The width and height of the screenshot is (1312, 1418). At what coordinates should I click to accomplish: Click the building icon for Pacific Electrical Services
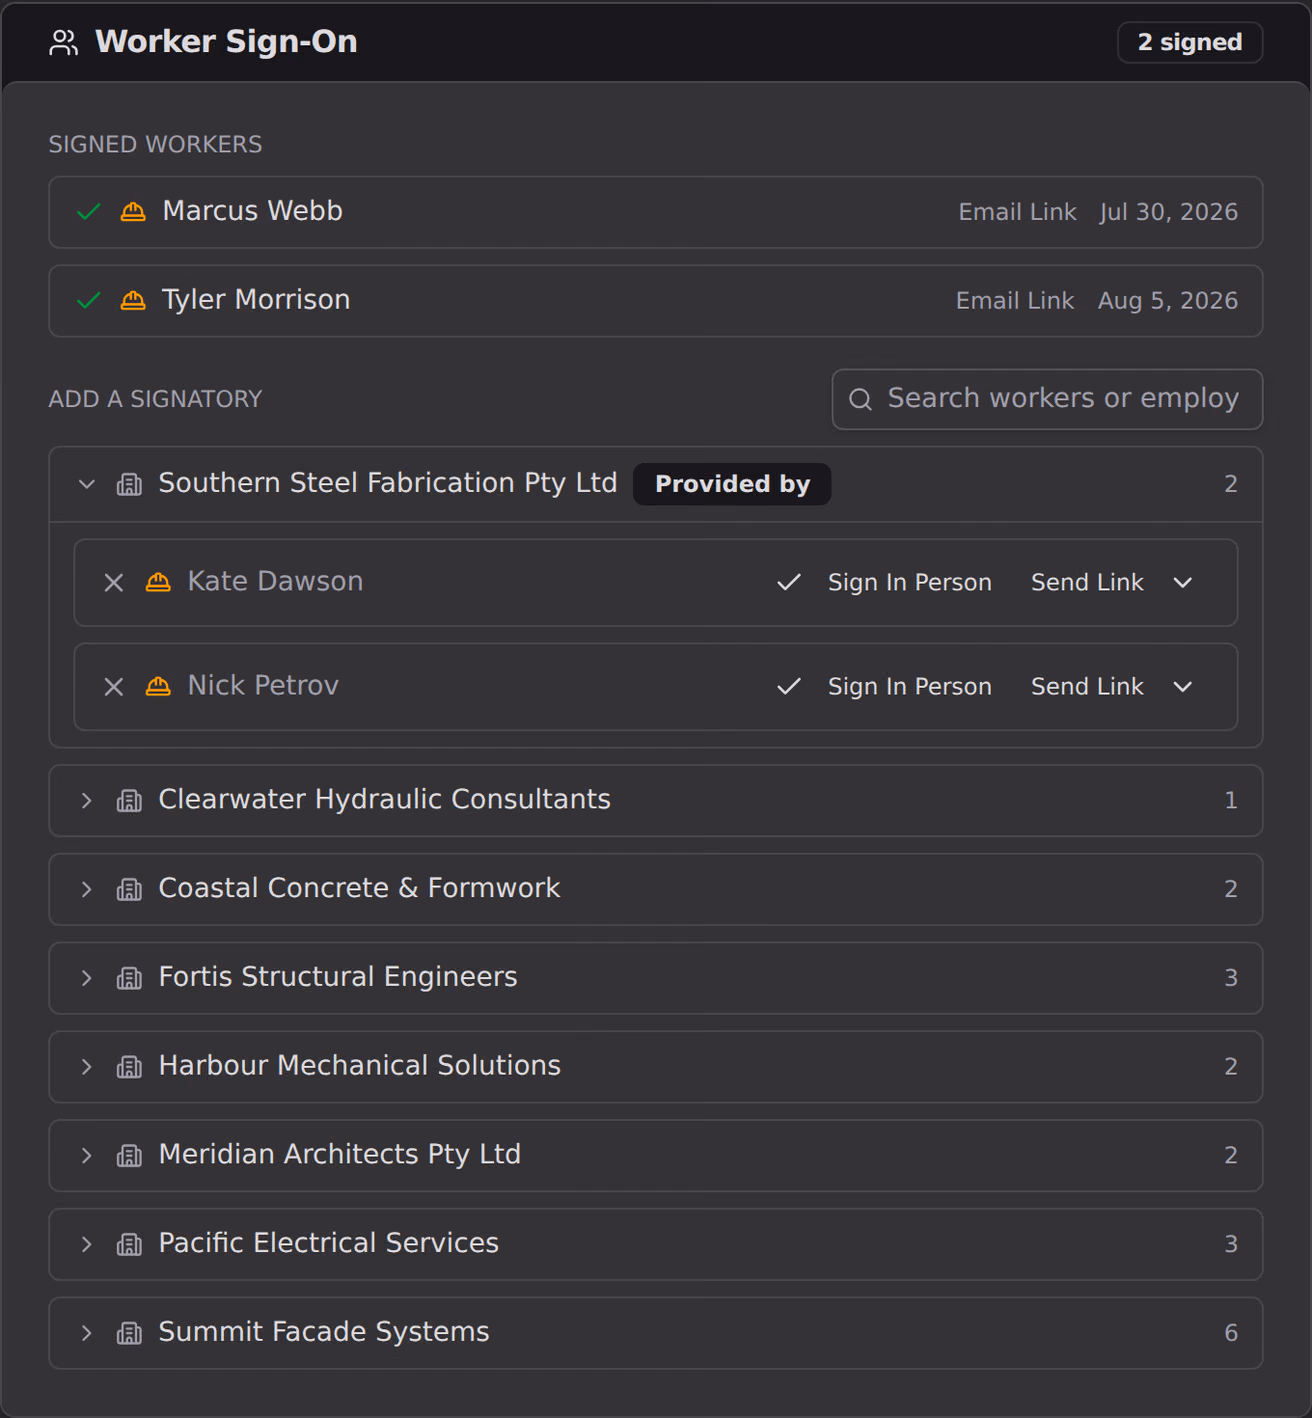129,1244
